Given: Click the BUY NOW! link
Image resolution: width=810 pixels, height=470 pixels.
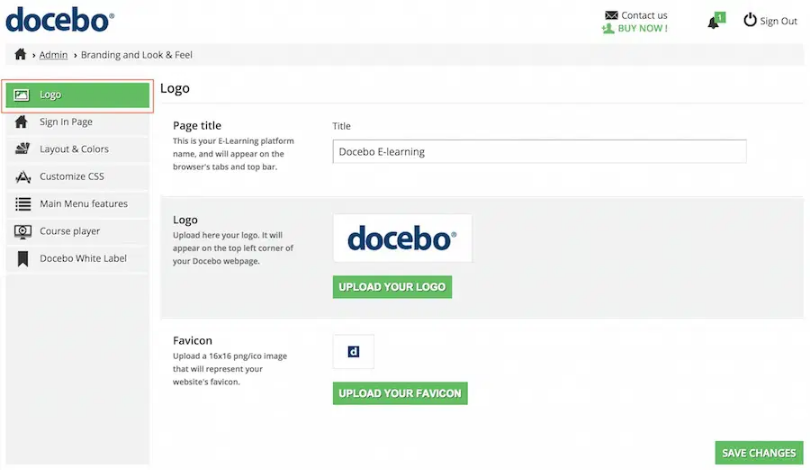Looking at the screenshot, I should click(x=642, y=28).
